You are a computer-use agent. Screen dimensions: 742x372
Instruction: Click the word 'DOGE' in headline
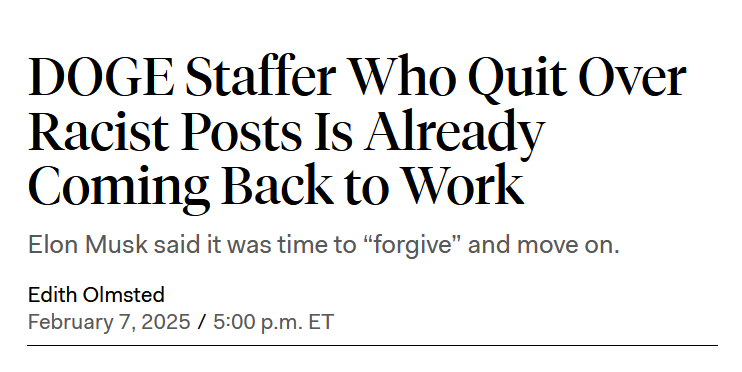click(x=101, y=77)
